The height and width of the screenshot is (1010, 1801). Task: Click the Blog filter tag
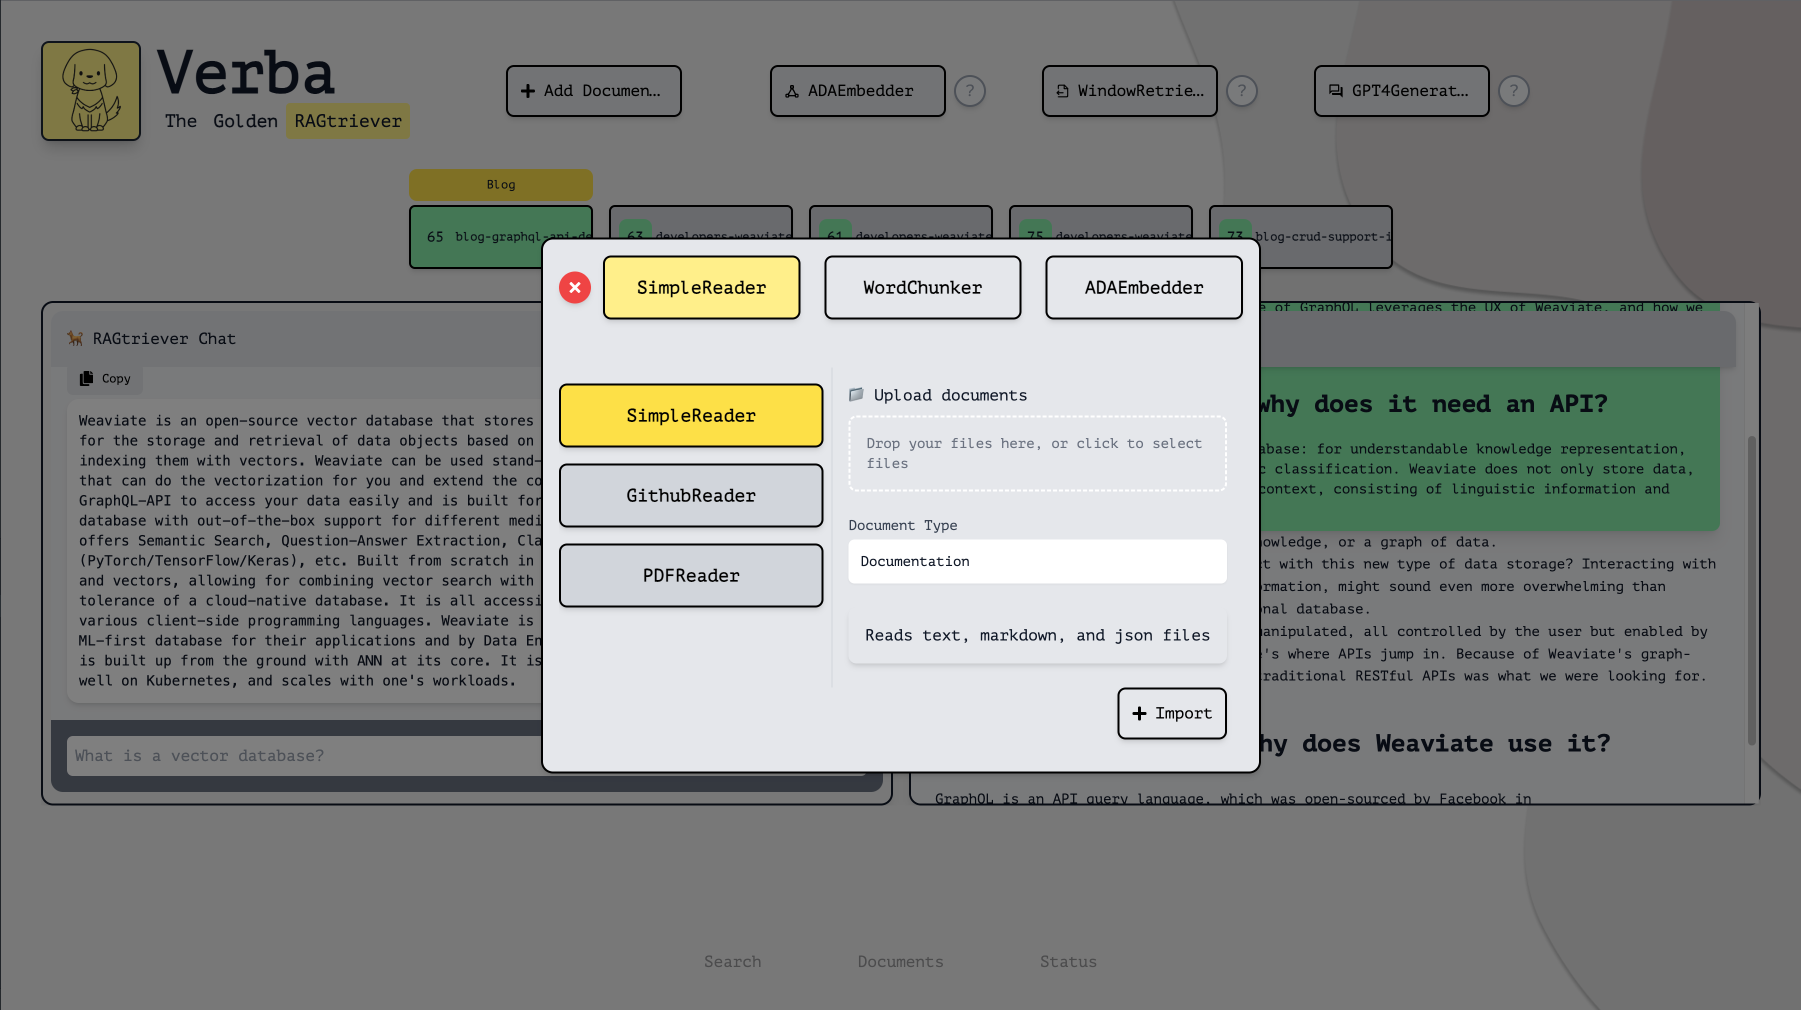[501, 185]
